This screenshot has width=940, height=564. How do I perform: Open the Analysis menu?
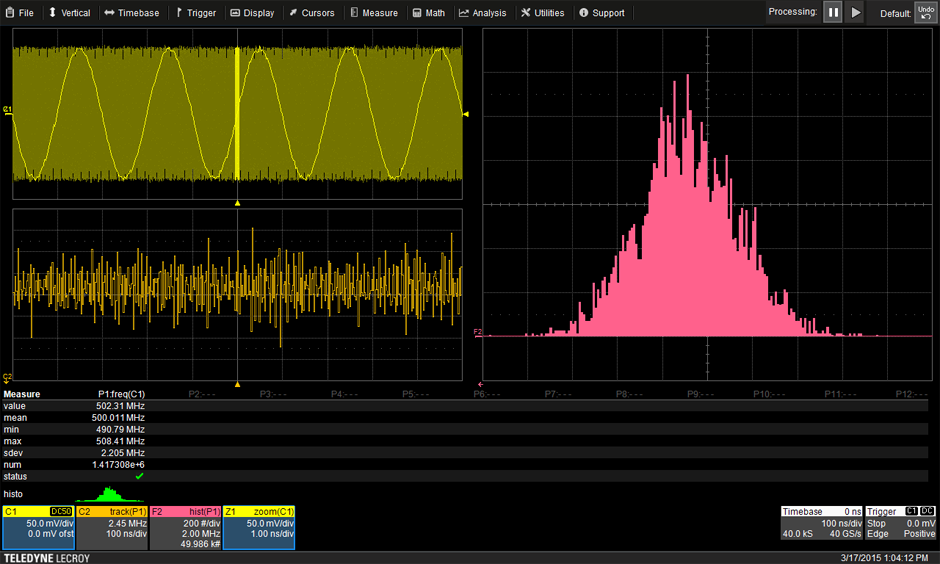tap(482, 13)
